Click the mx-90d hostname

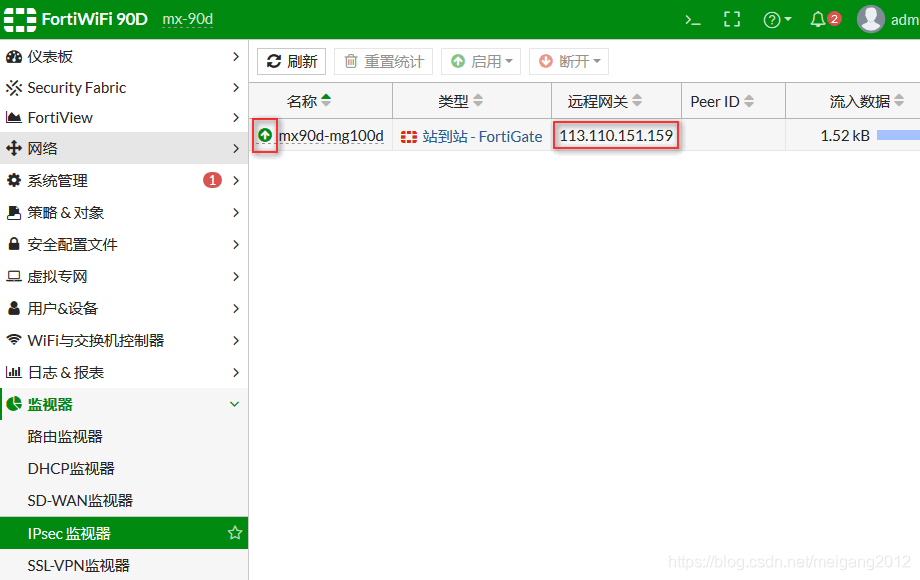(x=187, y=19)
